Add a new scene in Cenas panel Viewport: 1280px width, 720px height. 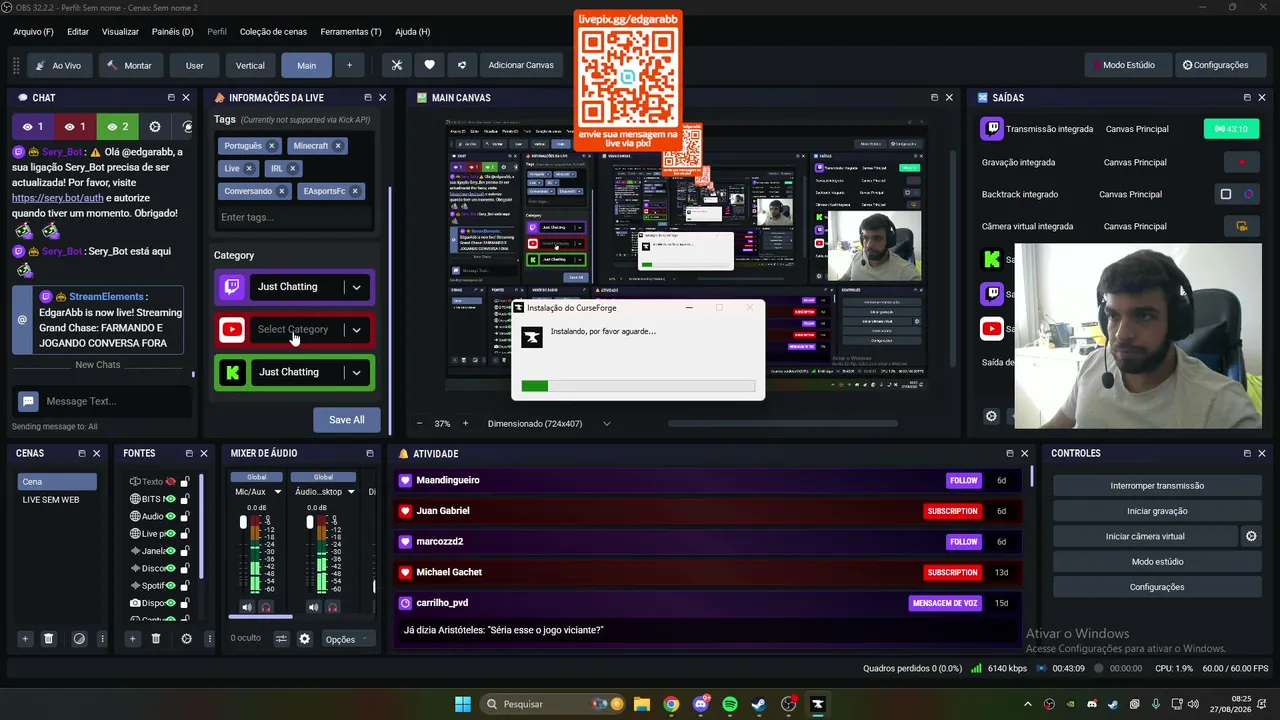[25, 639]
